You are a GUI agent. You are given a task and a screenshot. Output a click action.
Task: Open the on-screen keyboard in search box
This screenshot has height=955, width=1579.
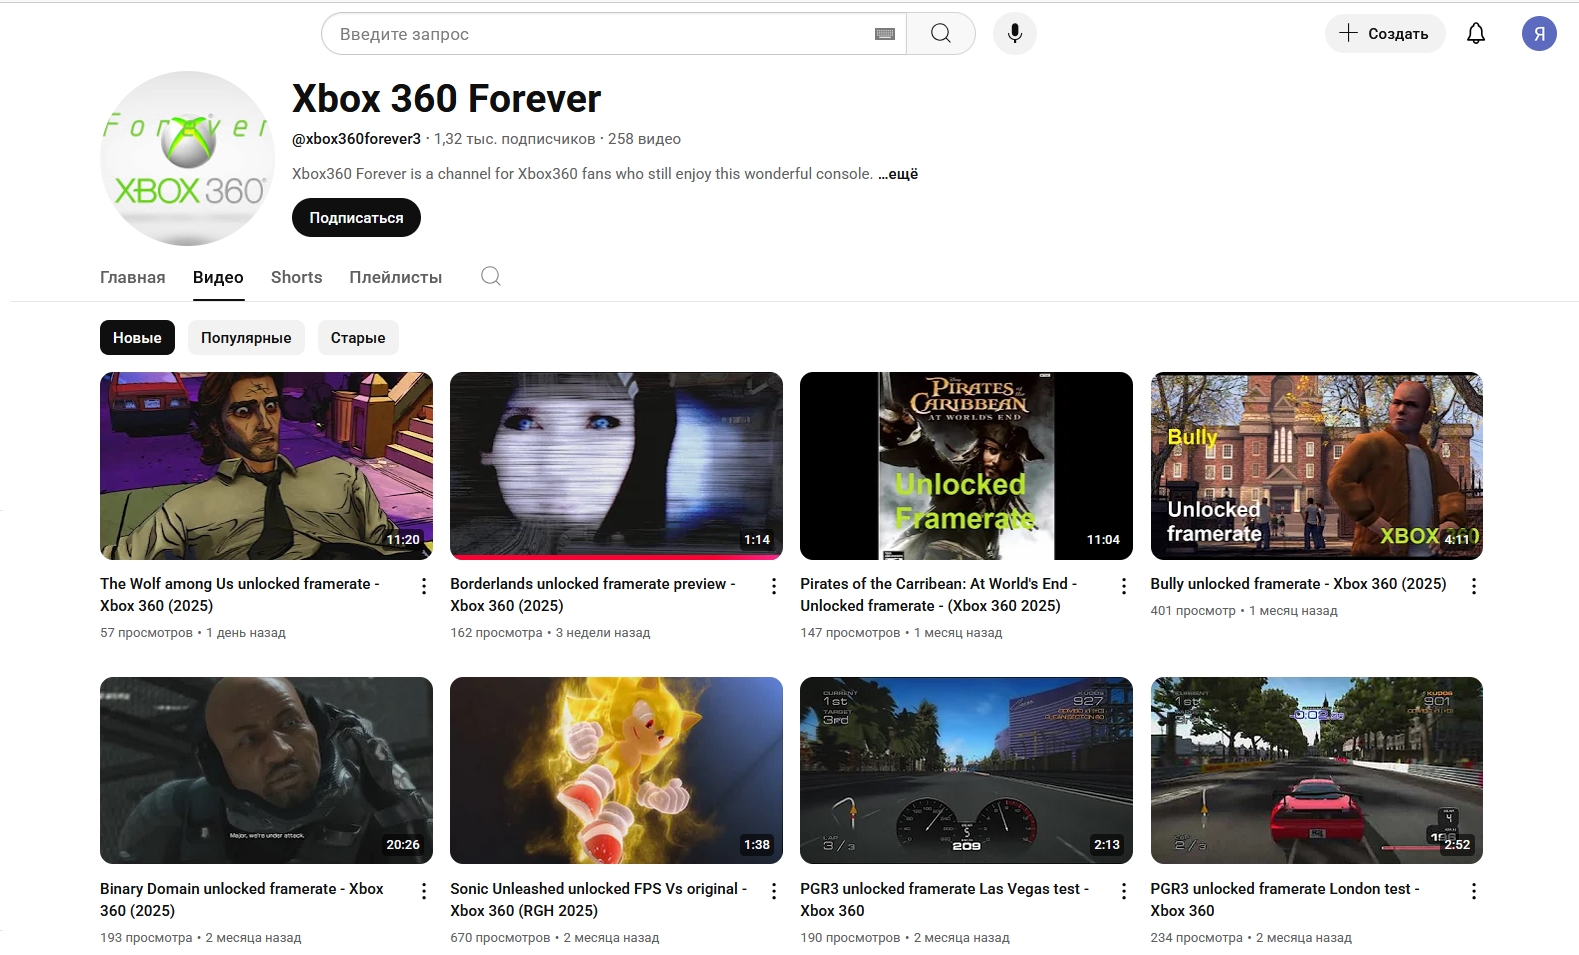point(885,34)
